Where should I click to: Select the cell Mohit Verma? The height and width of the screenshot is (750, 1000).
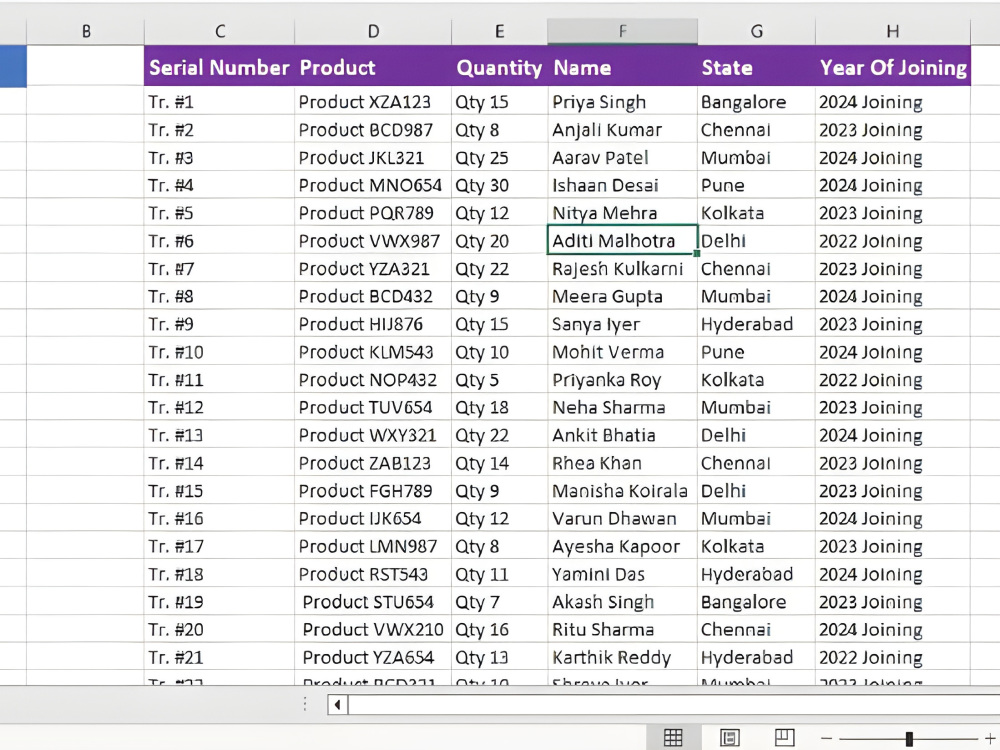tap(622, 352)
